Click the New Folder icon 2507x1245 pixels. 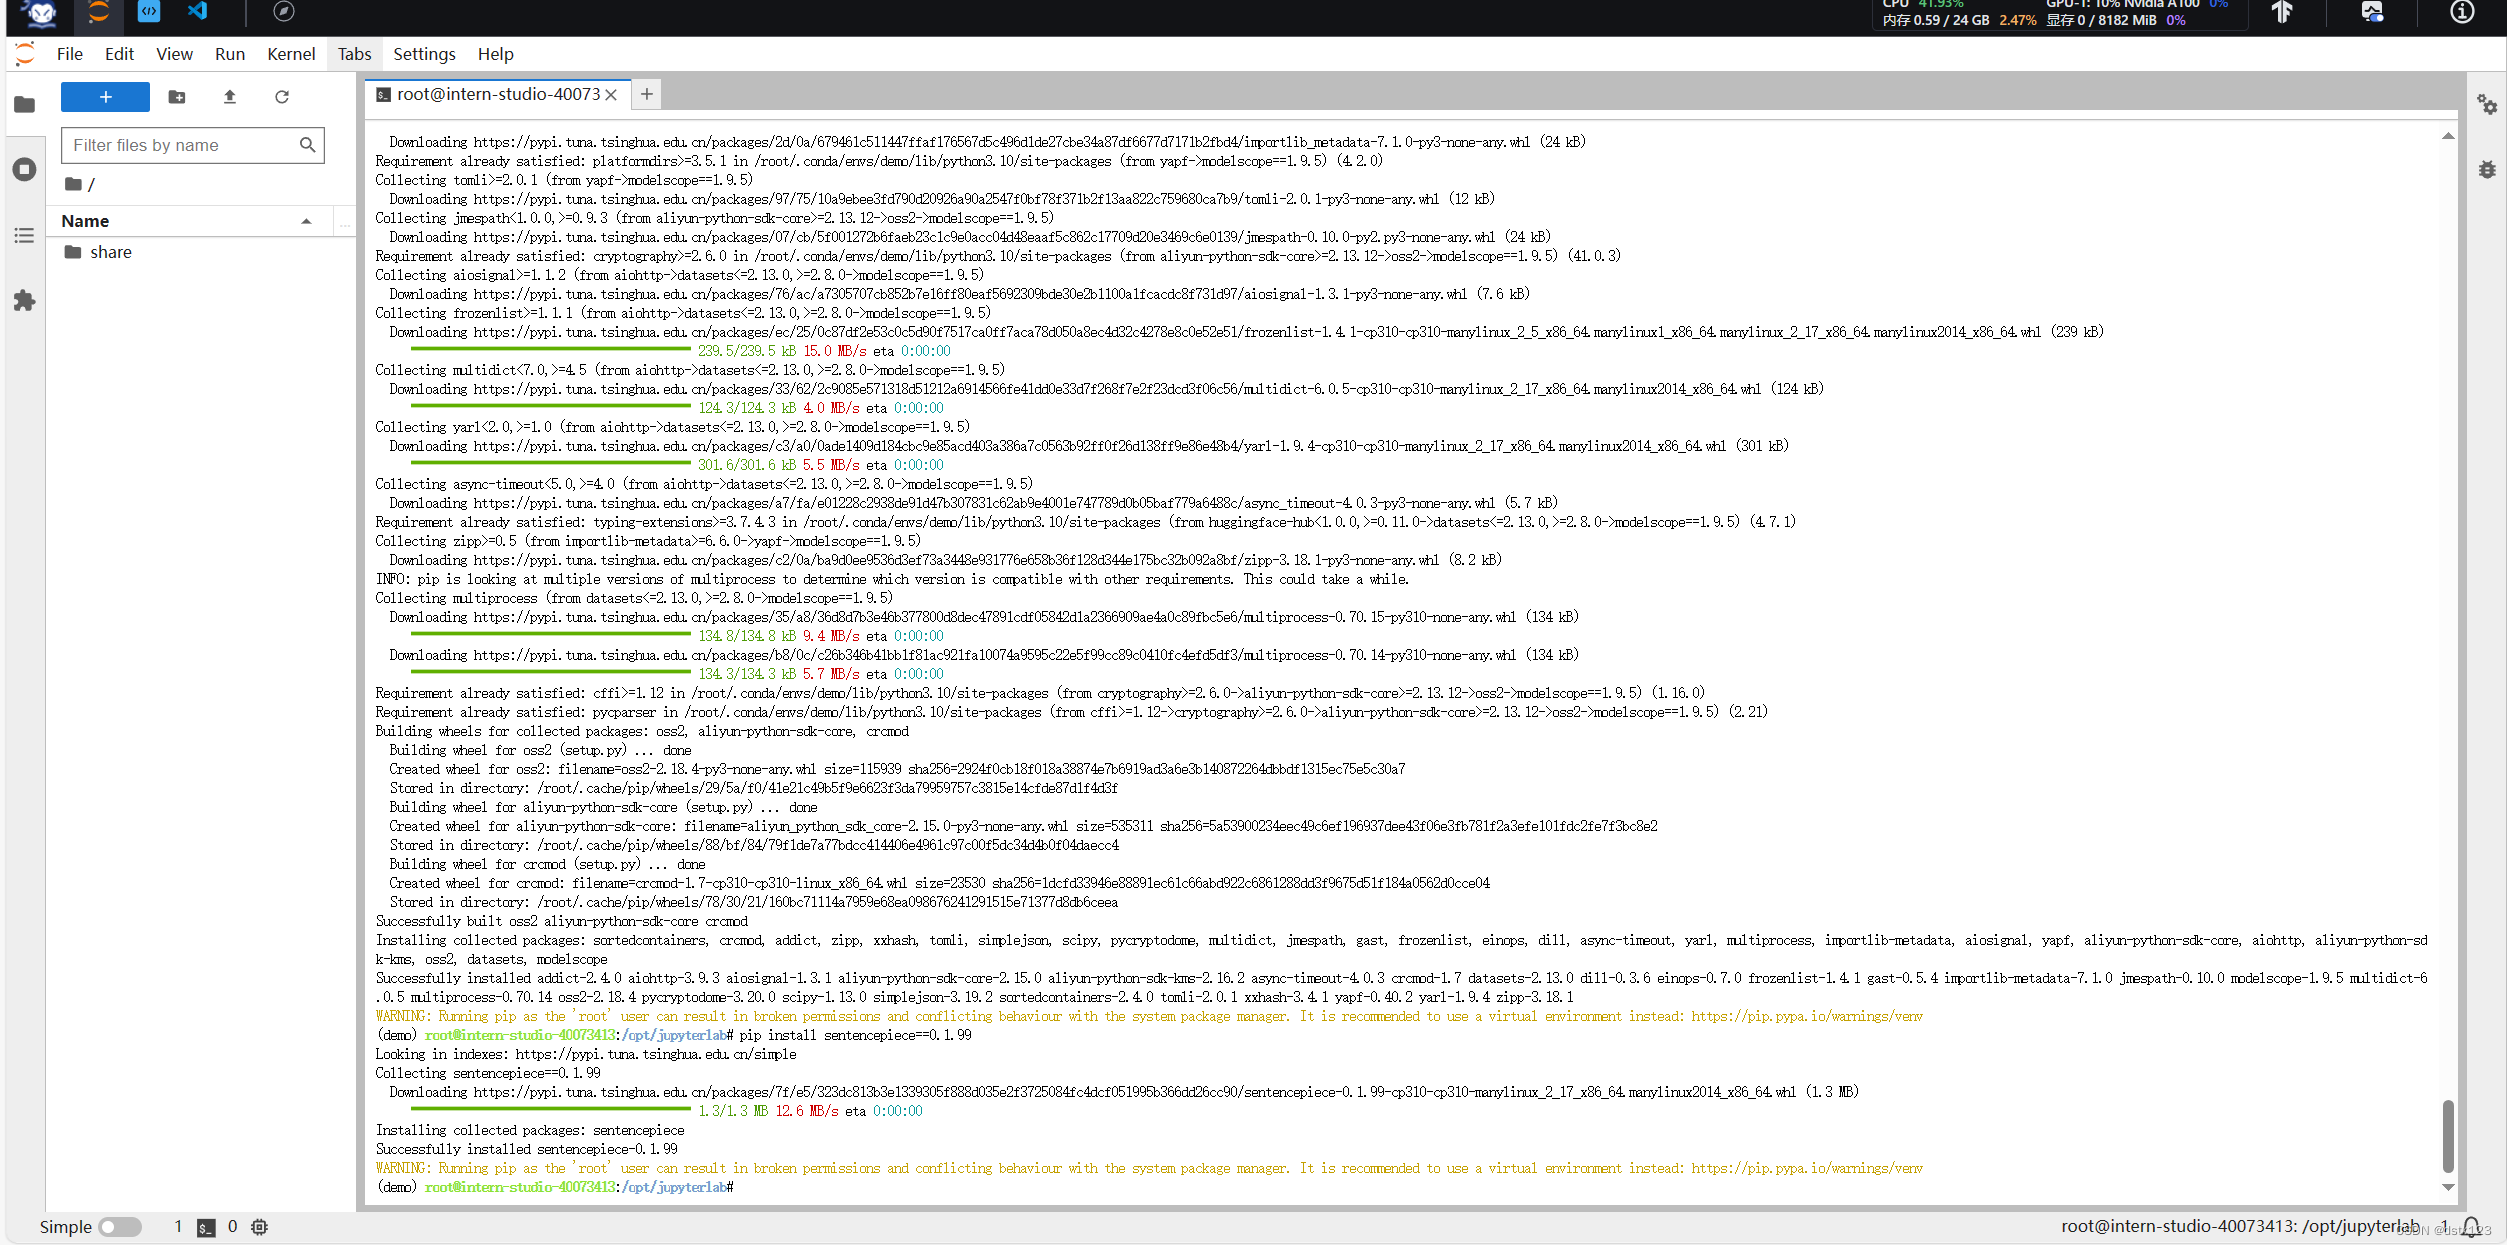click(x=177, y=97)
